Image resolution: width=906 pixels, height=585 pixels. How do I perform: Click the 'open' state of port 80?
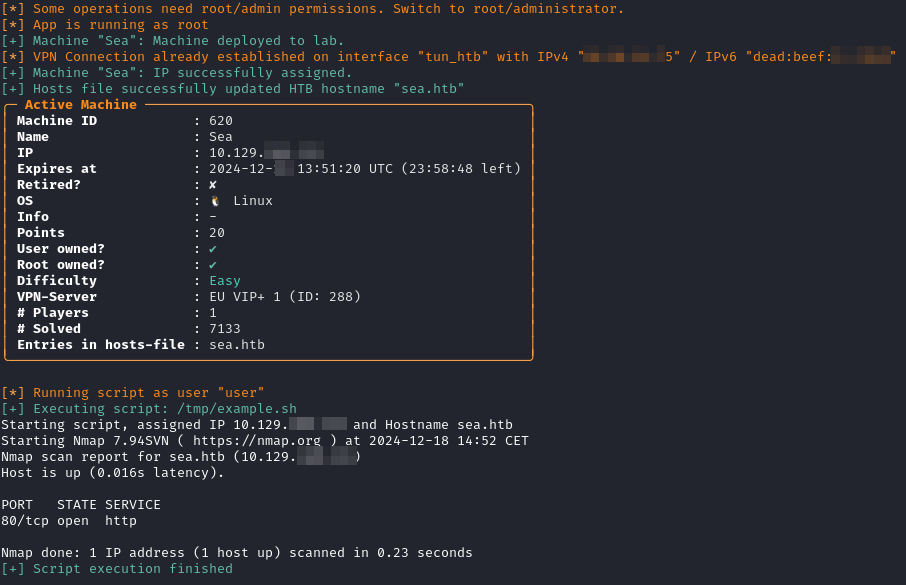(73, 521)
